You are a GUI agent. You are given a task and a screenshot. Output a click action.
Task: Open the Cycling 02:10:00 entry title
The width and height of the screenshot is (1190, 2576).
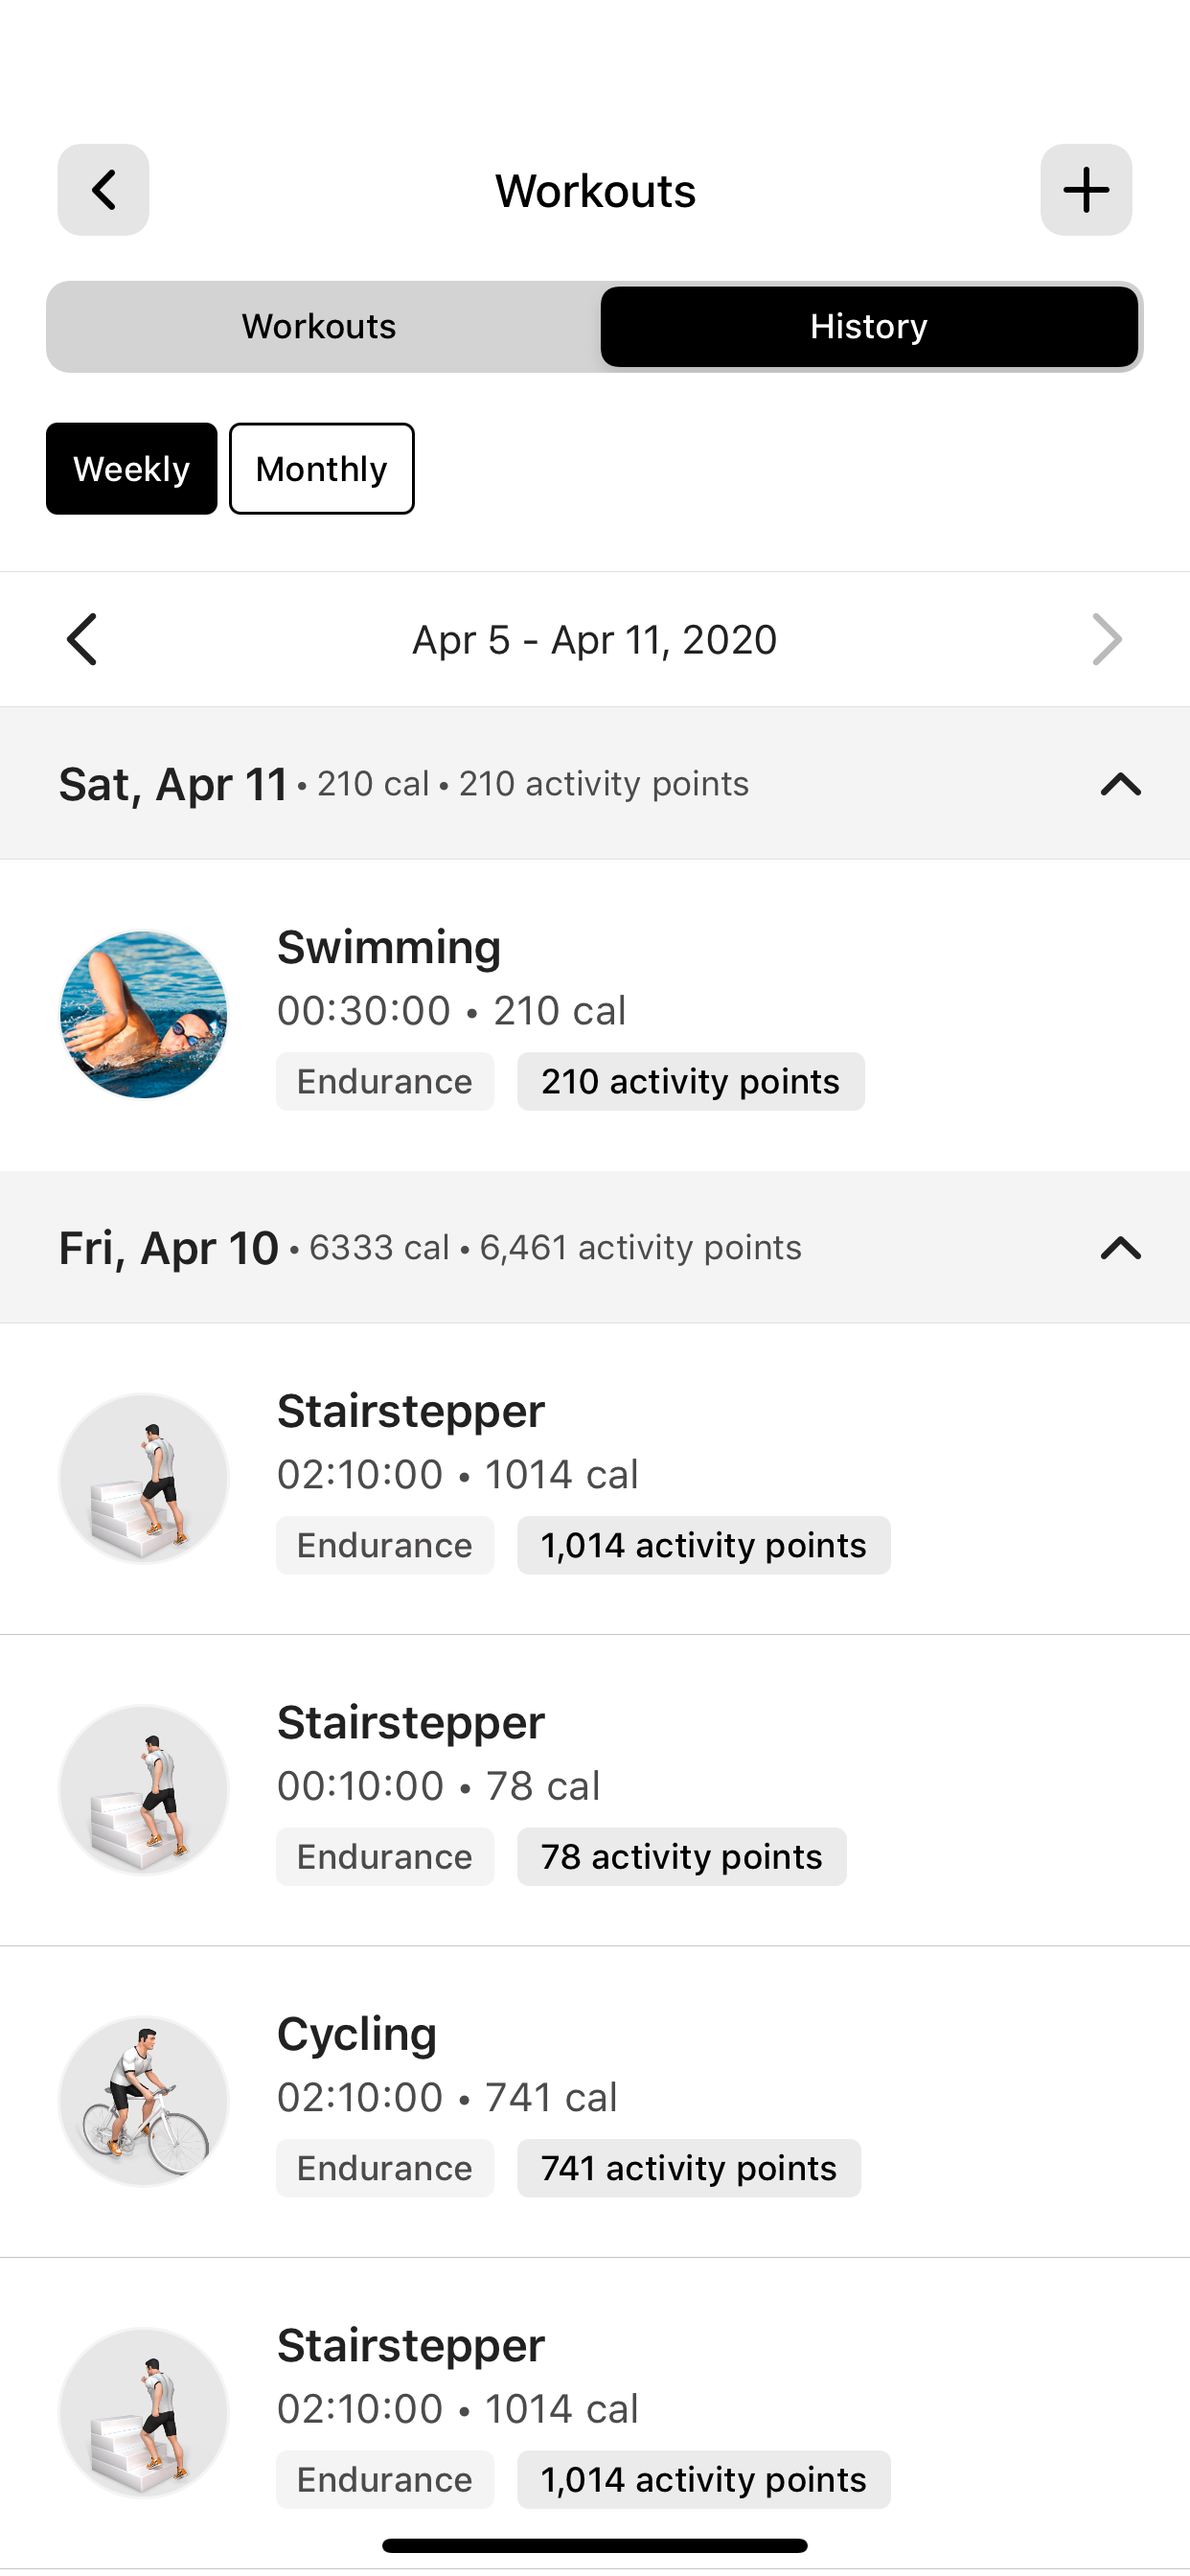[x=357, y=2034]
